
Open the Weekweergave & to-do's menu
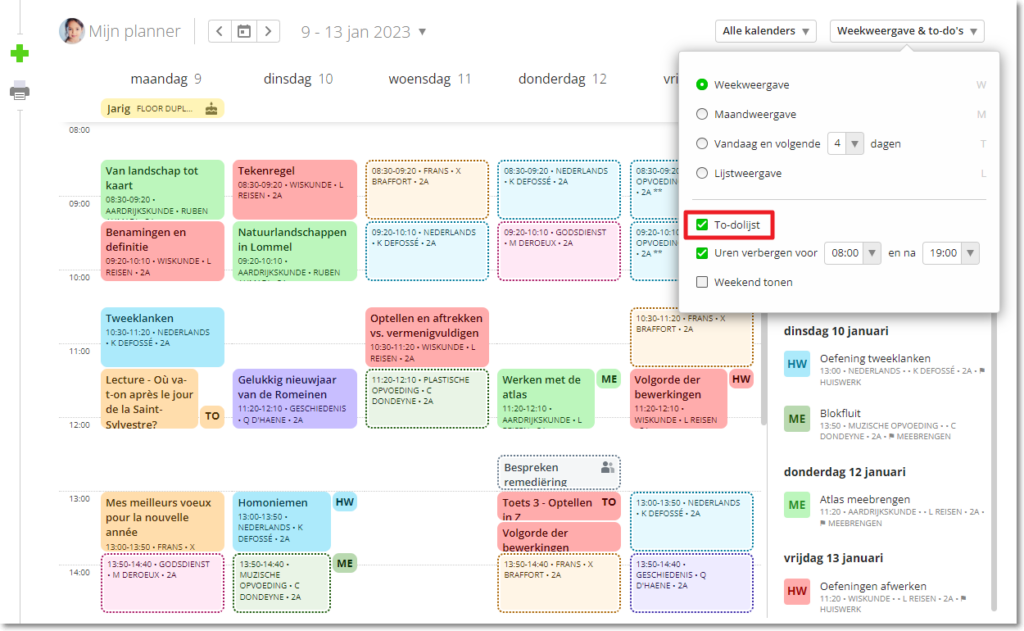tap(906, 32)
